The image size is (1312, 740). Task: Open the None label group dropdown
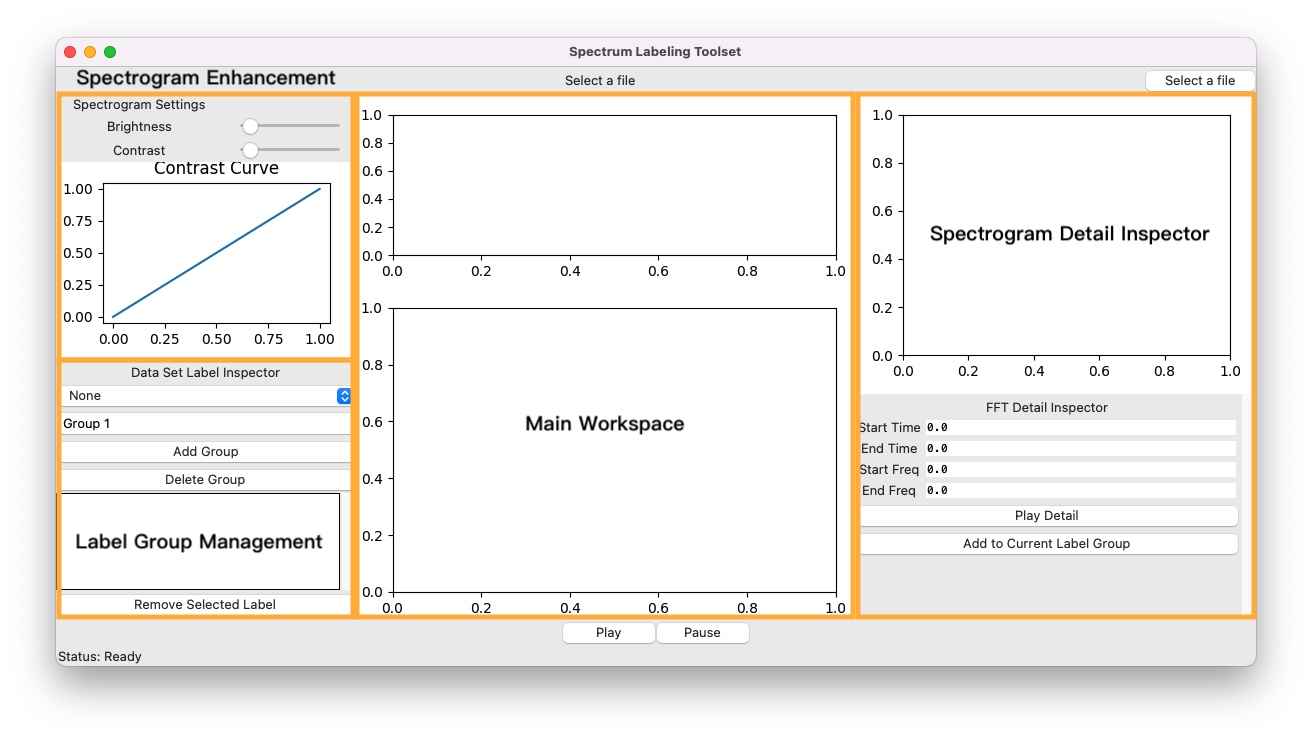pos(206,396)
